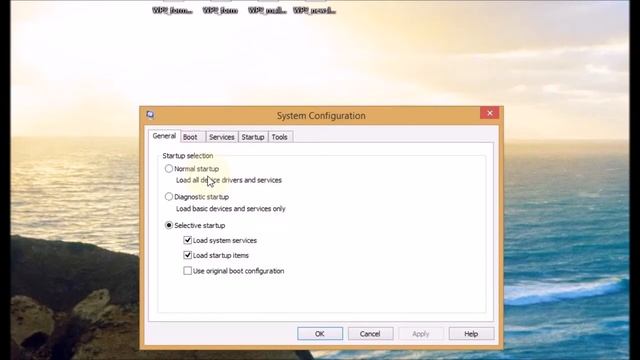Open Help for System Configuration
640x360 pixels.
471,333
